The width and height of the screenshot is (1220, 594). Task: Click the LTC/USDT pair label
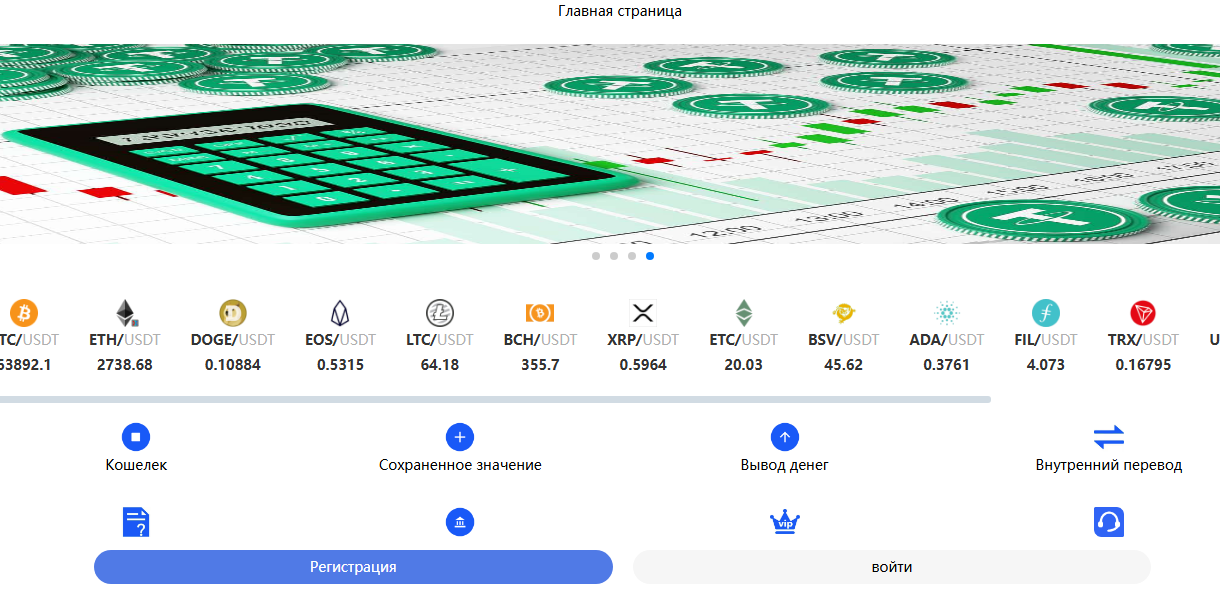click(x=440, y=340)
